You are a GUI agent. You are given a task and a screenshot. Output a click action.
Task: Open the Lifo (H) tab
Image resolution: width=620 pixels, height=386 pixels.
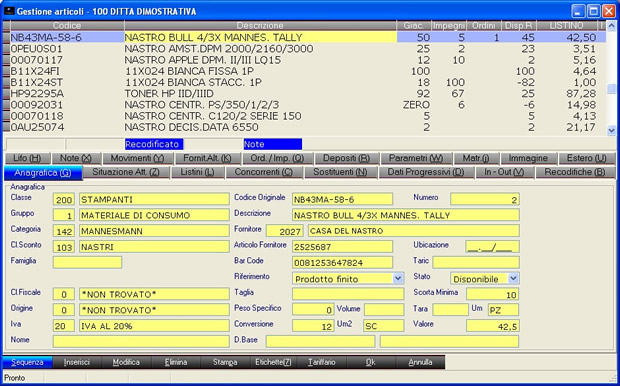coord(27,158)
